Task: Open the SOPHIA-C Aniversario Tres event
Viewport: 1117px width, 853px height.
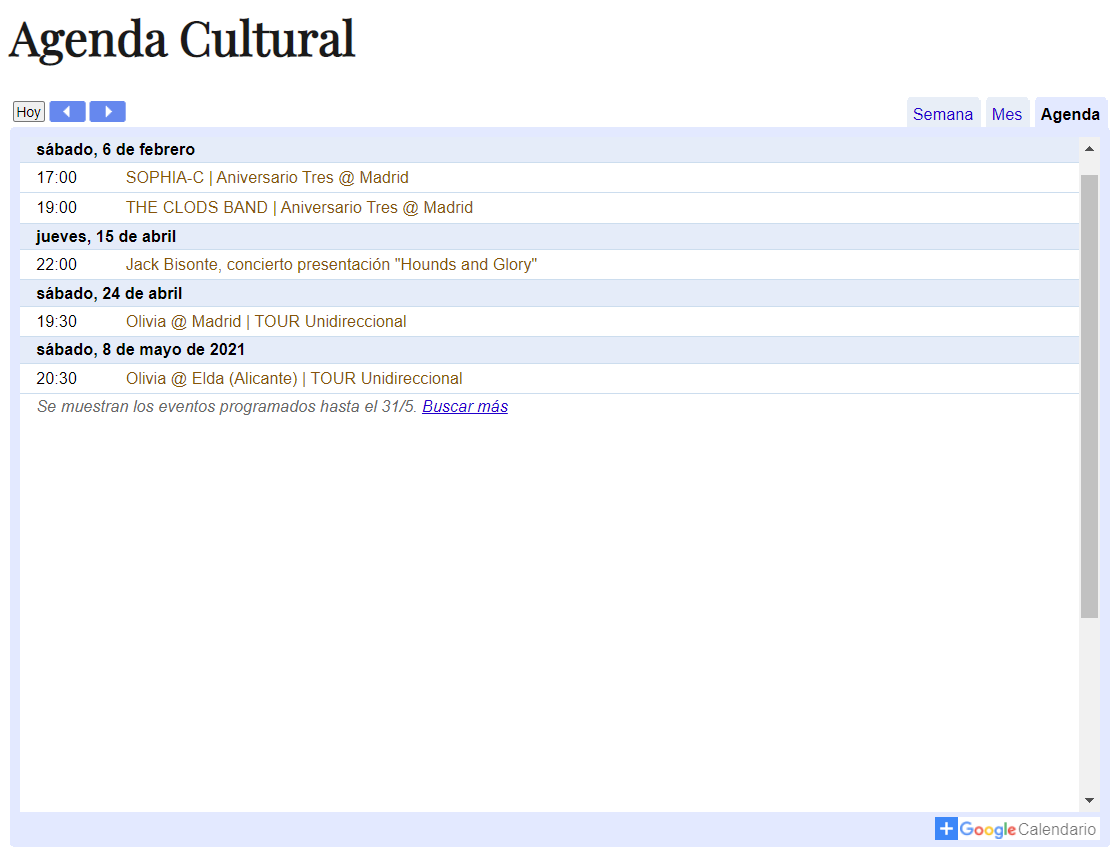Action: point(267,177)
